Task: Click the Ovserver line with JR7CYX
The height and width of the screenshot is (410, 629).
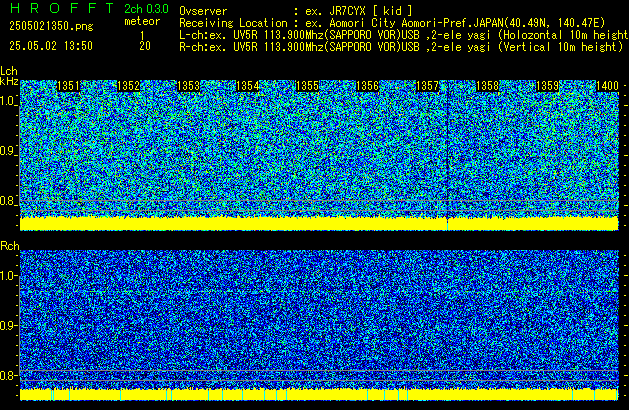Action: pyautogui.click(x=296, y=11)
